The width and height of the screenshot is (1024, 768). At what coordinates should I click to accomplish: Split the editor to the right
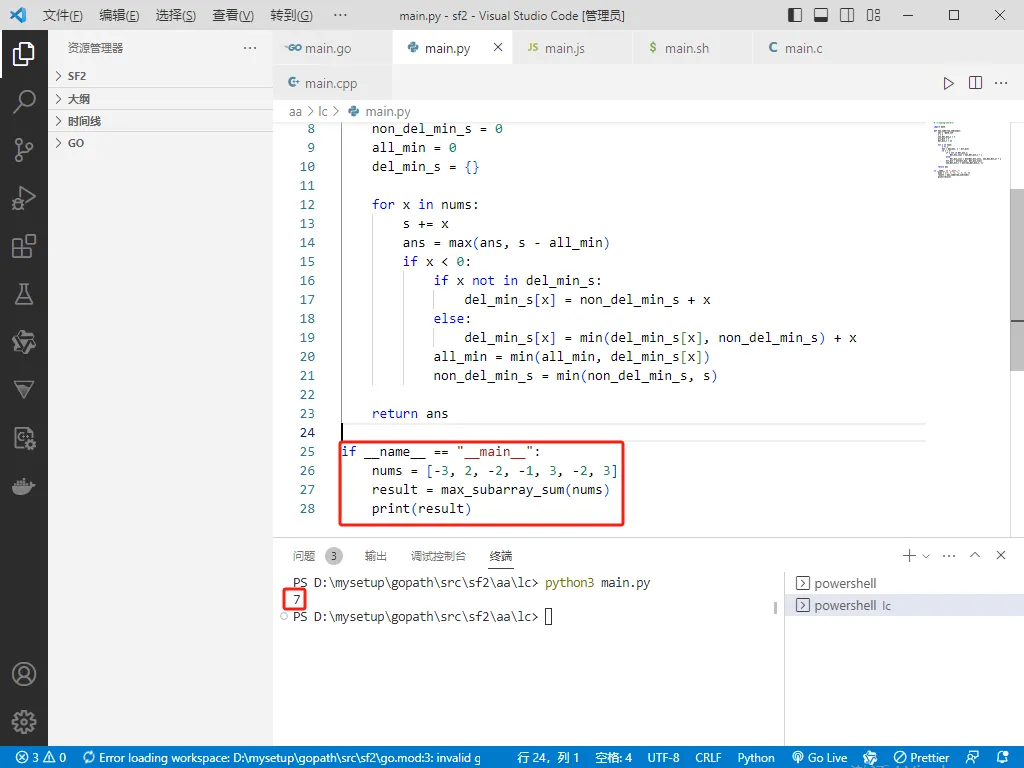[975, 83]
